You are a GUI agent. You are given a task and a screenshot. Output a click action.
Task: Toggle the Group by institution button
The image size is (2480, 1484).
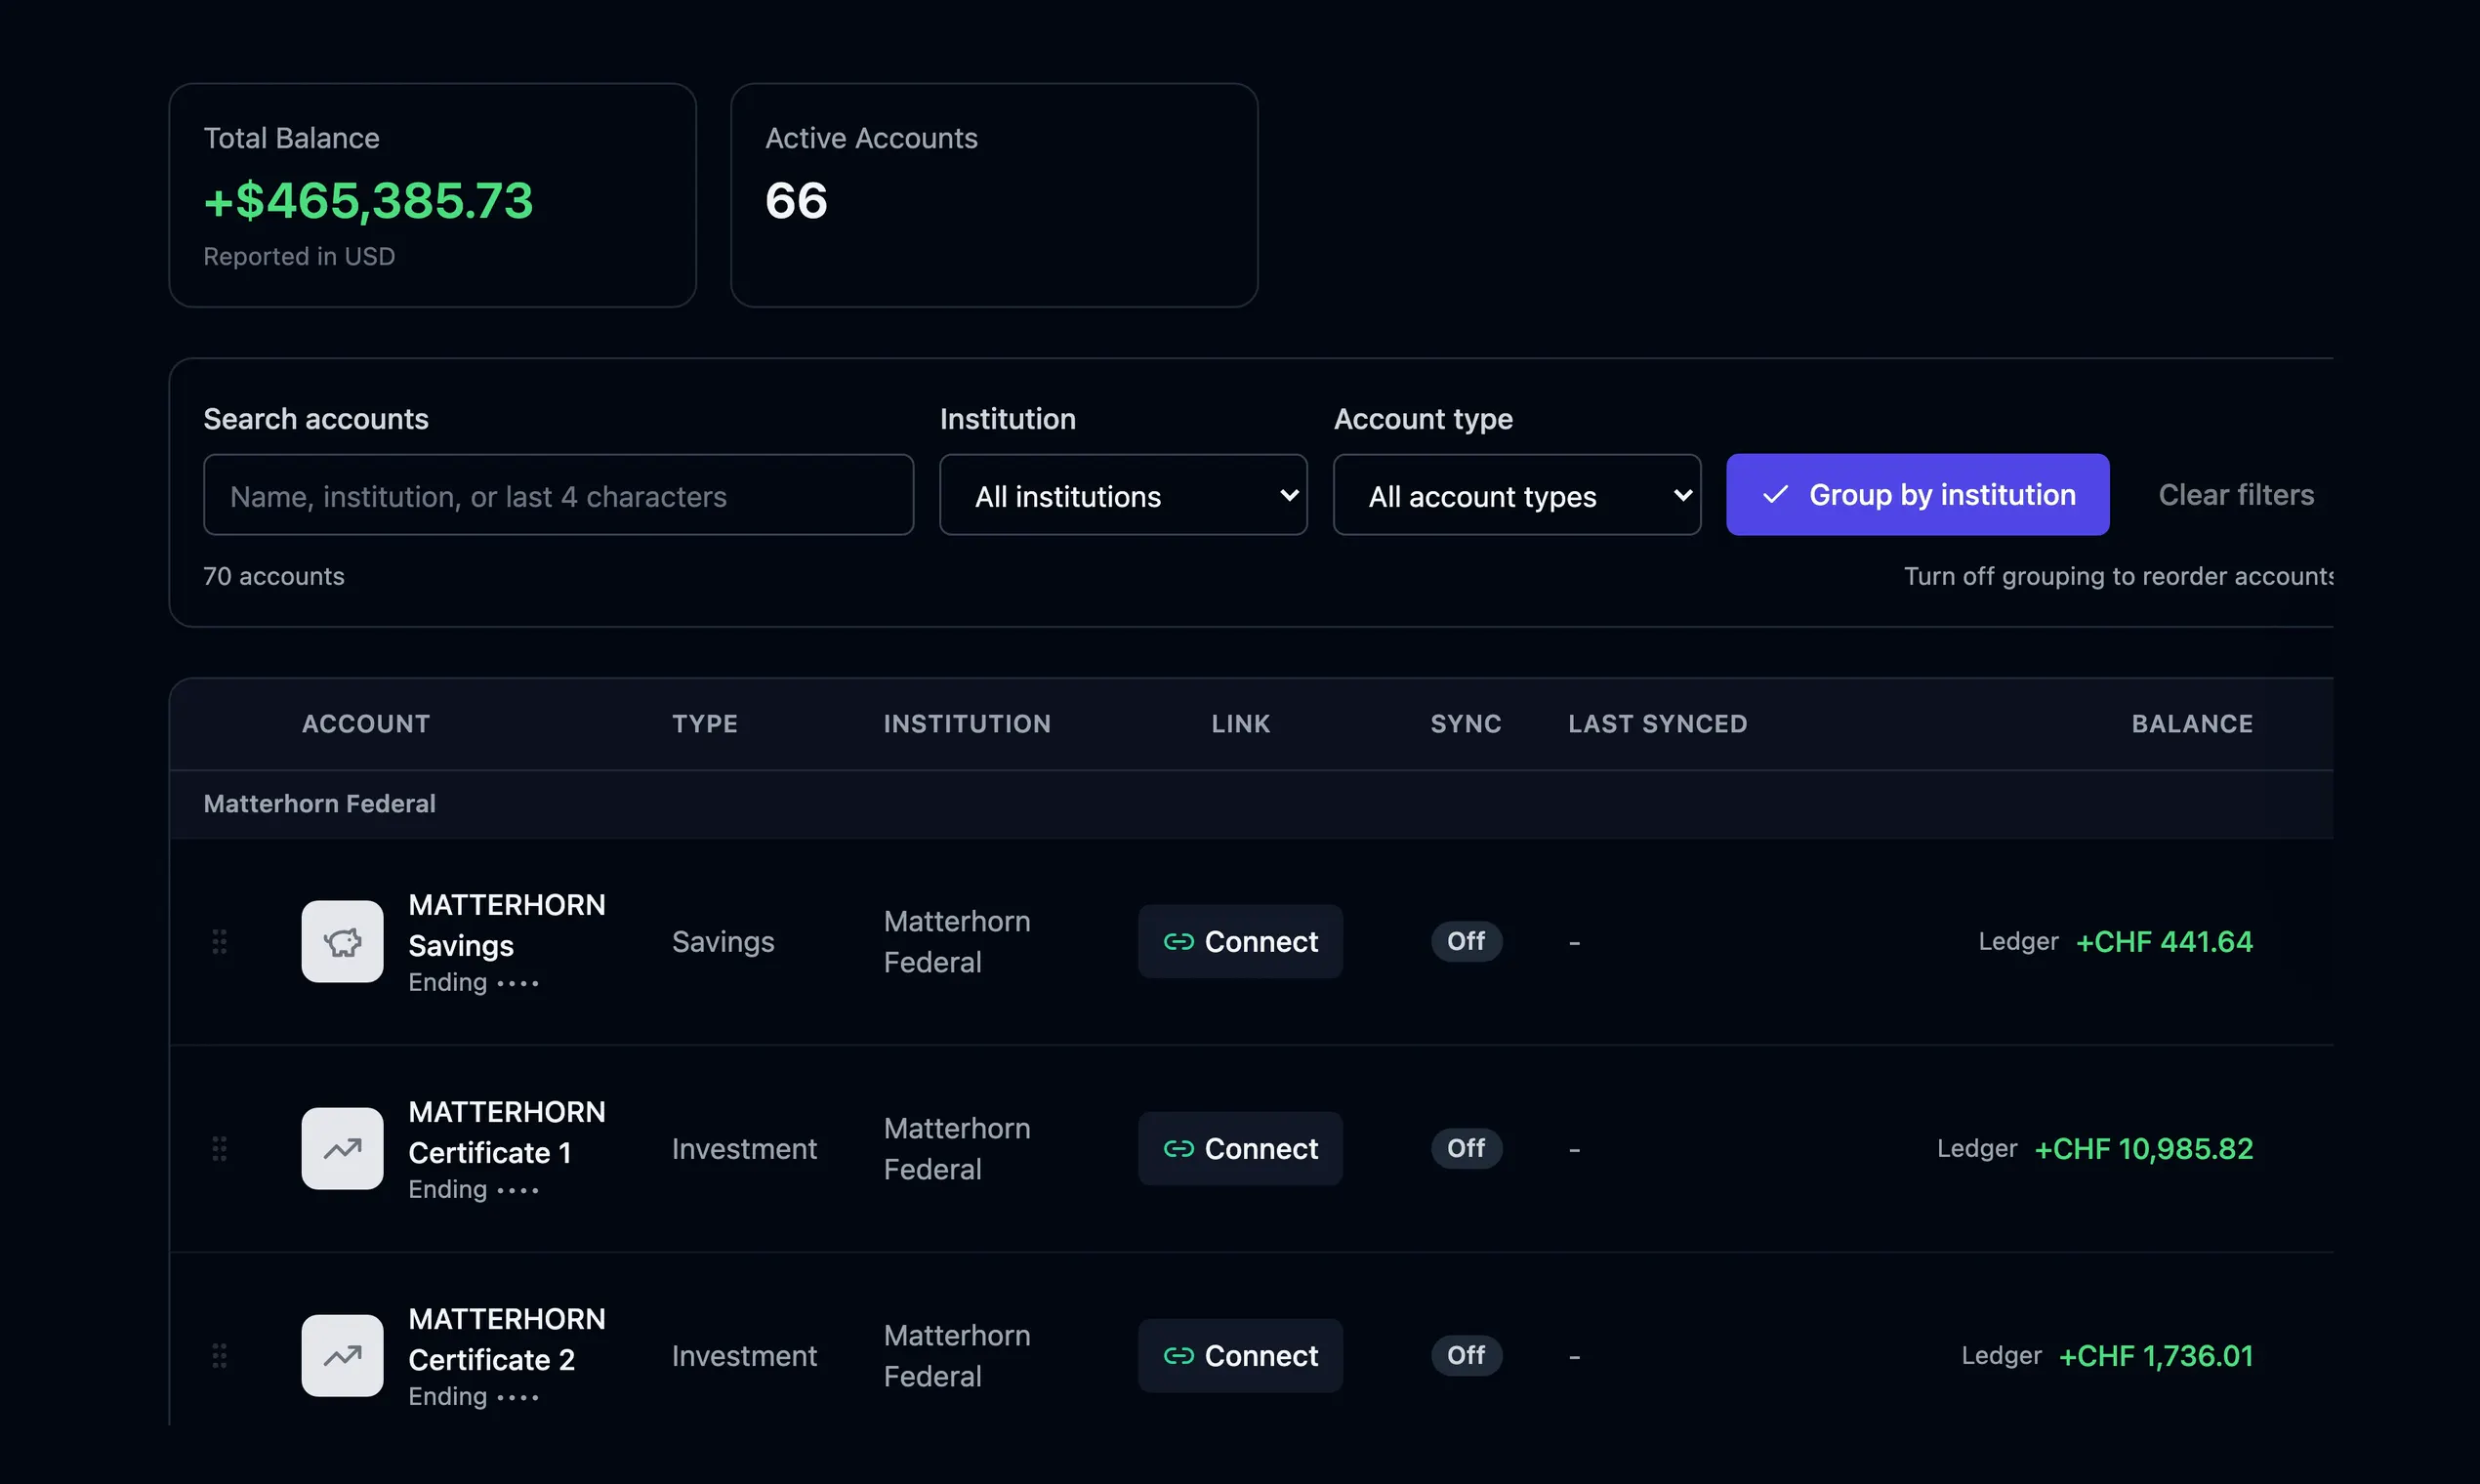tap(1917, 495)
